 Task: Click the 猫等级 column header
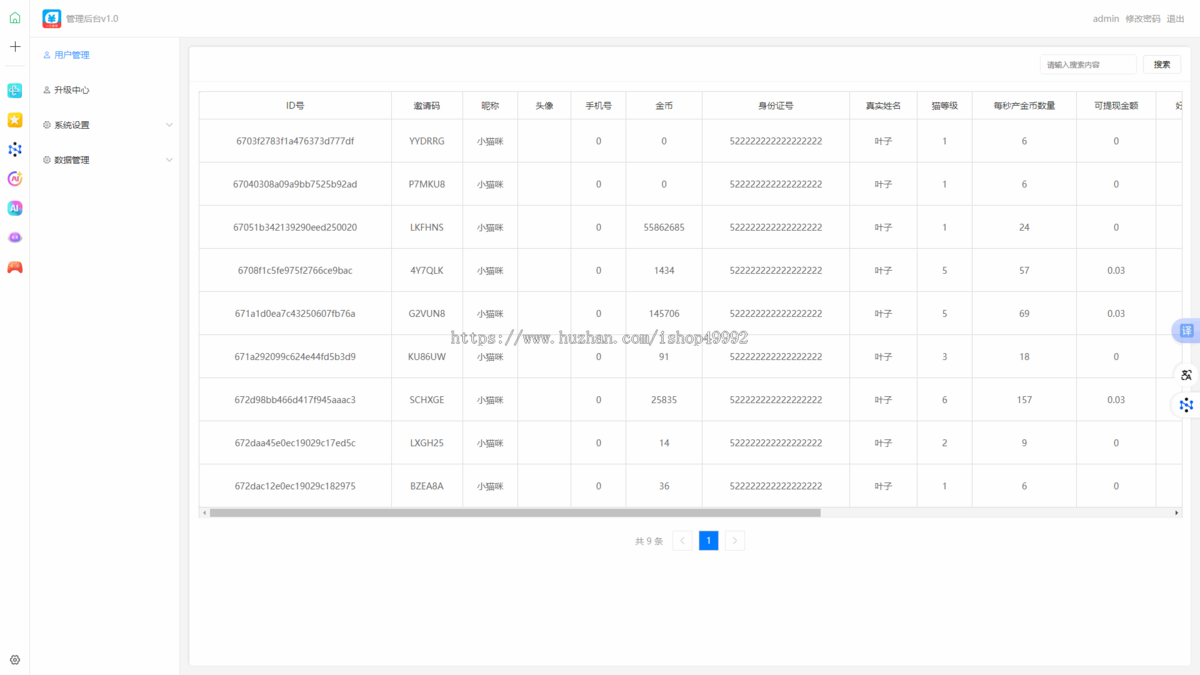tap(945, 106)
